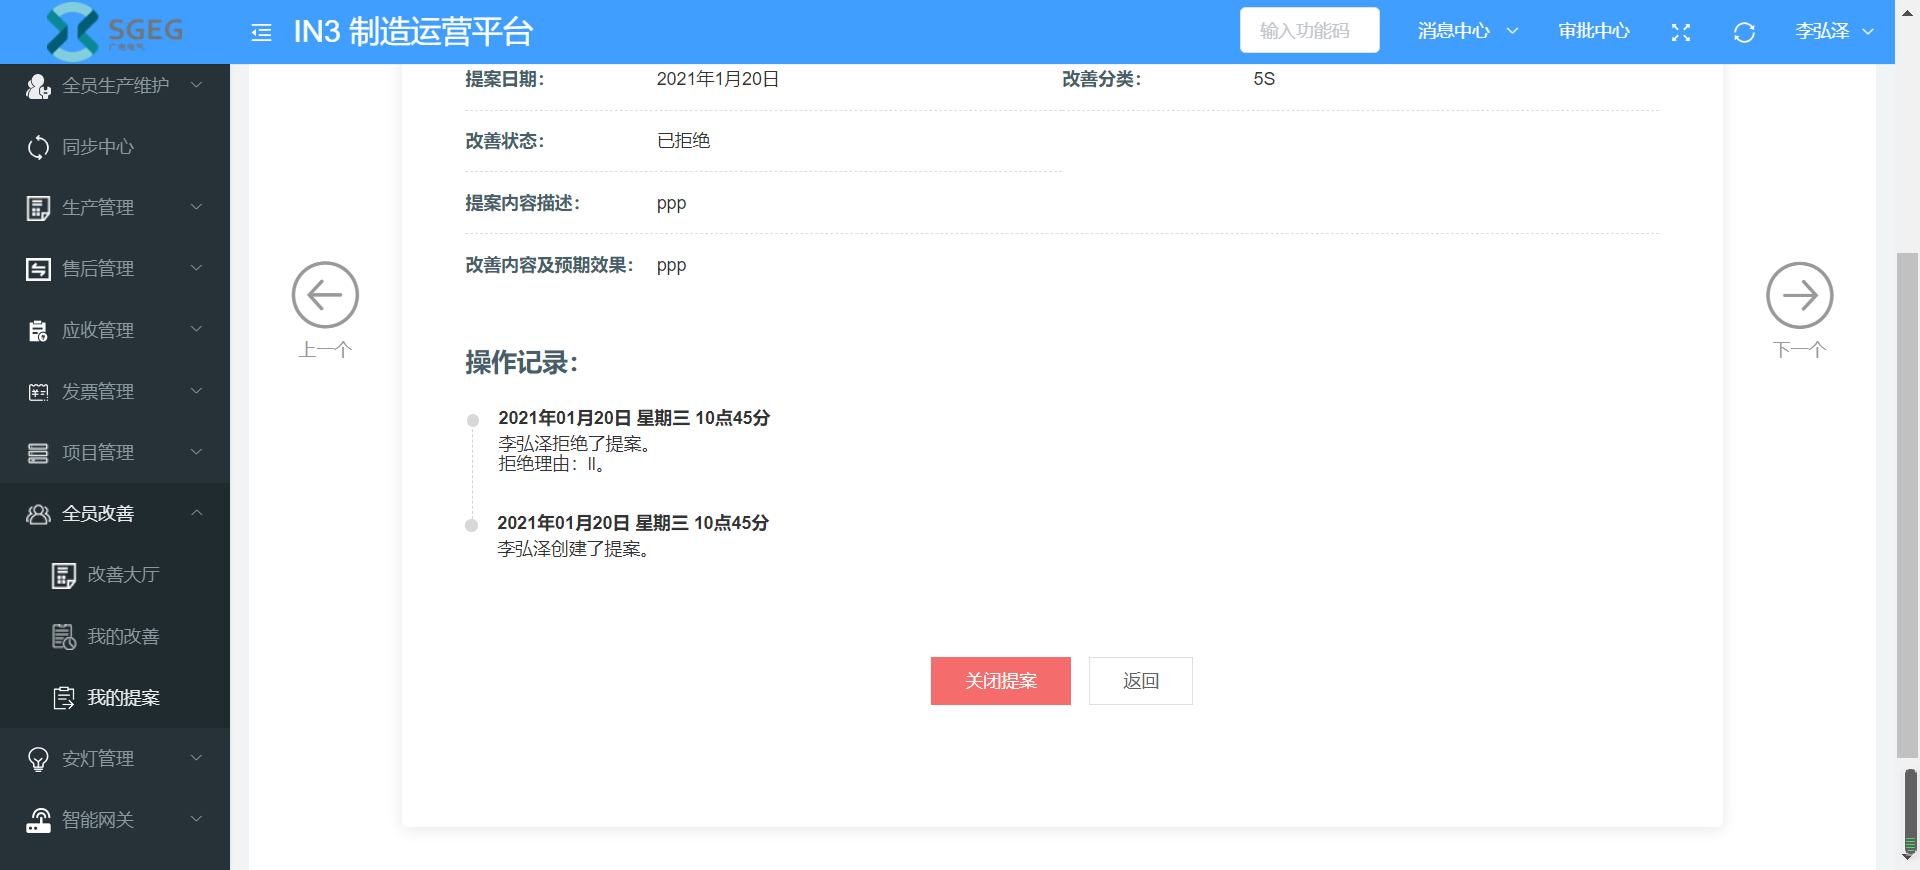
Task: Collapse the 全员改善 sidebar group
Action: 114,514
